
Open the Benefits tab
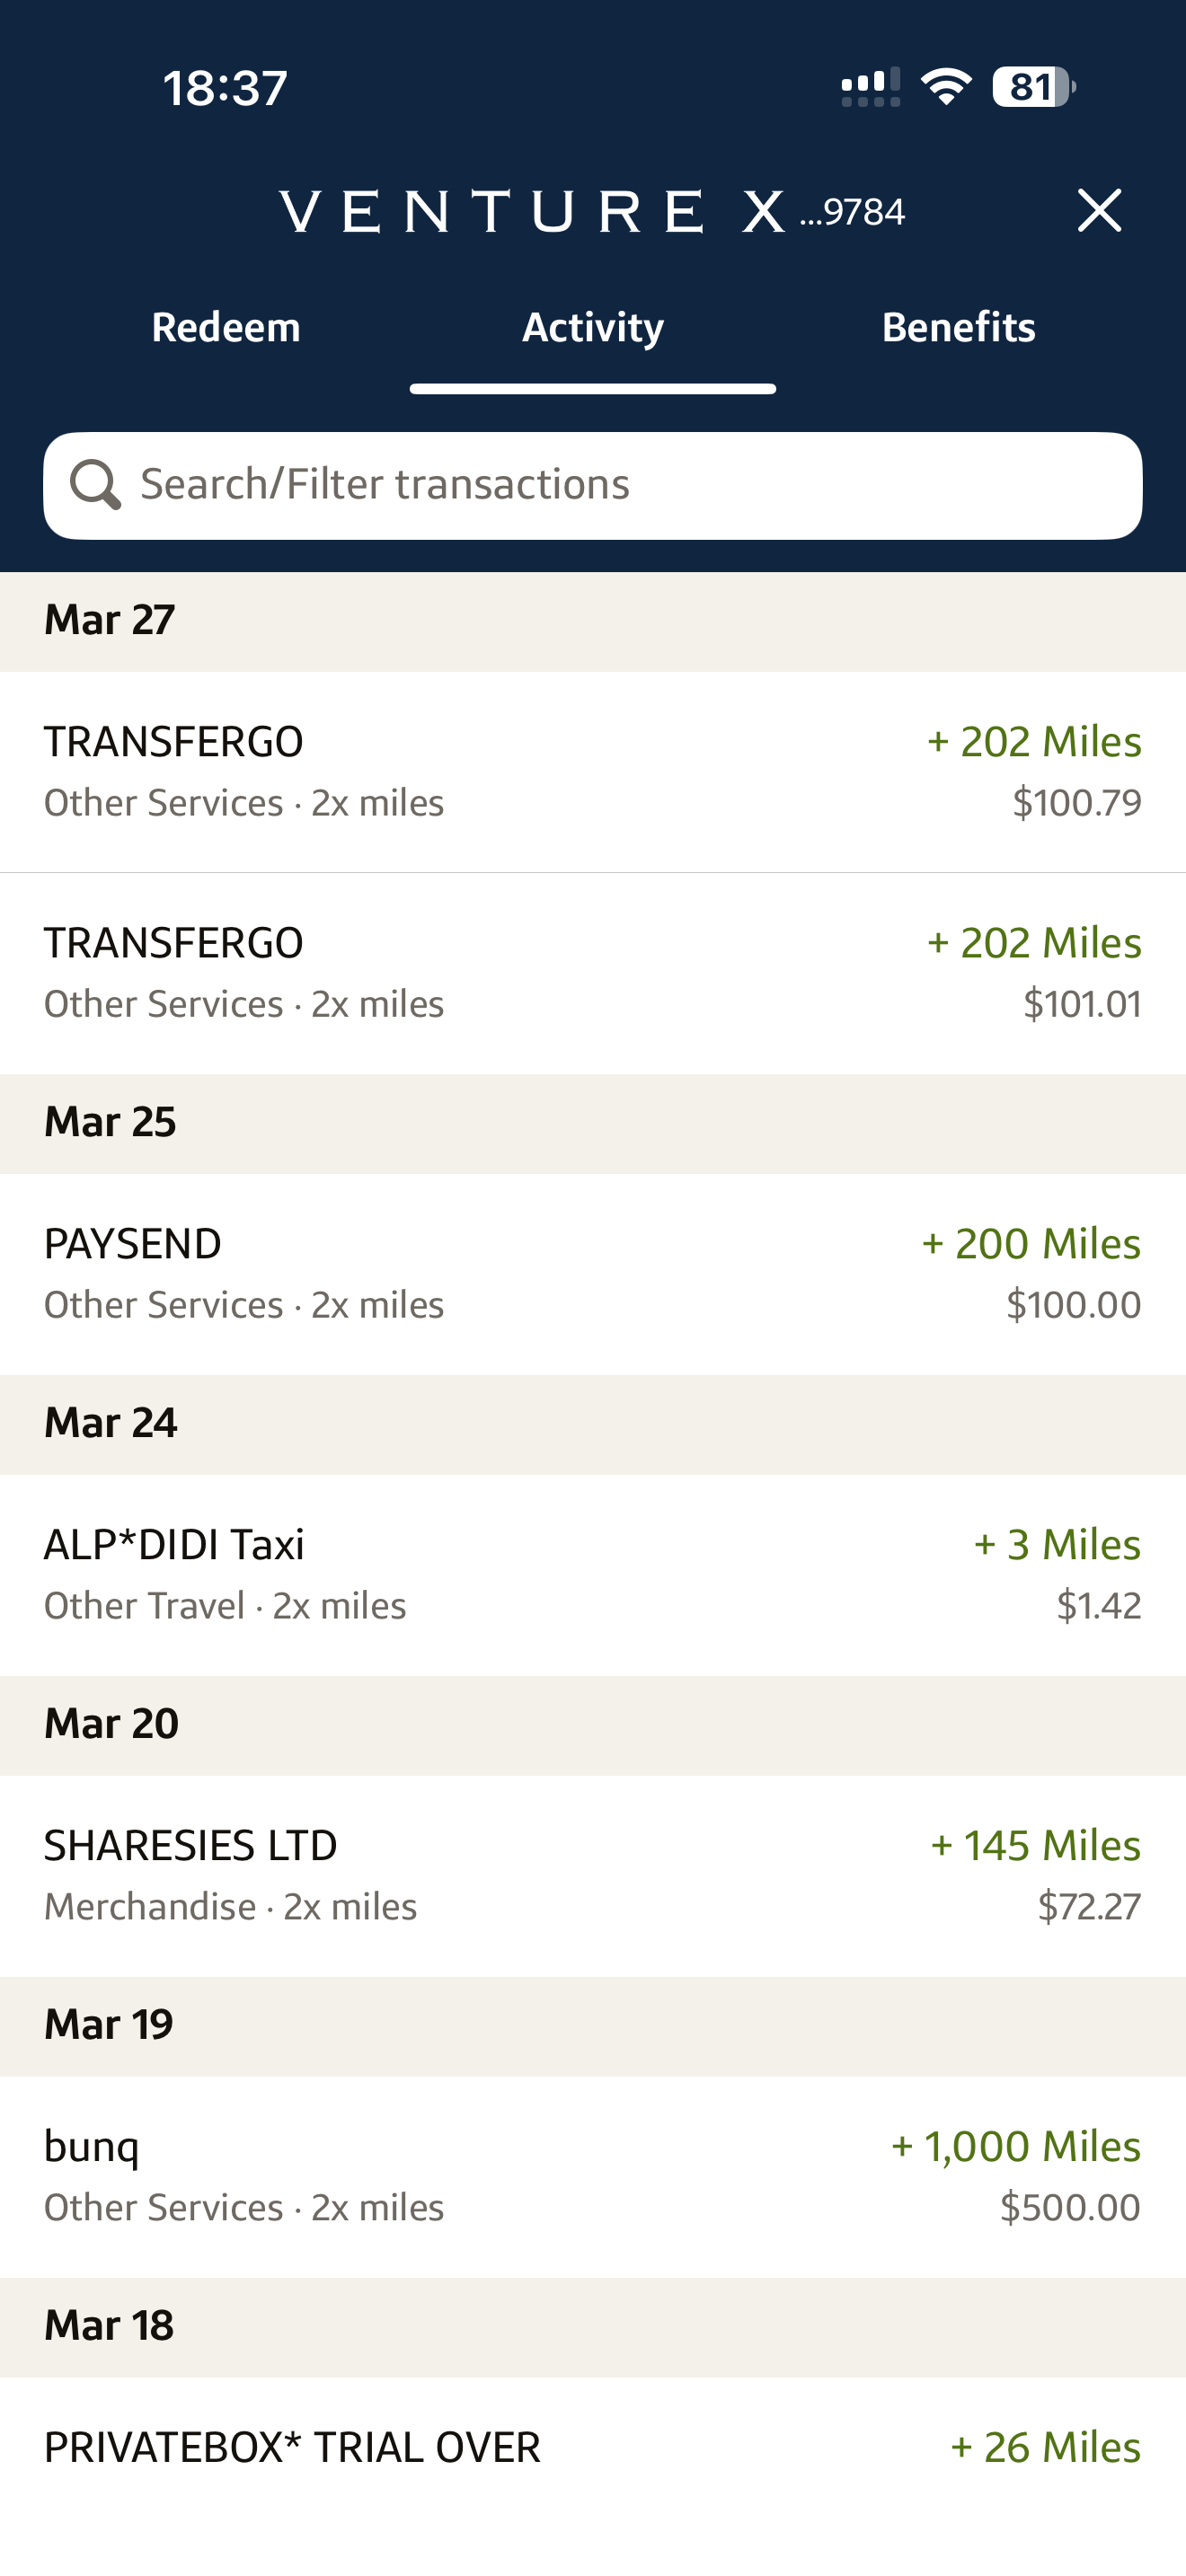[958, 328]
